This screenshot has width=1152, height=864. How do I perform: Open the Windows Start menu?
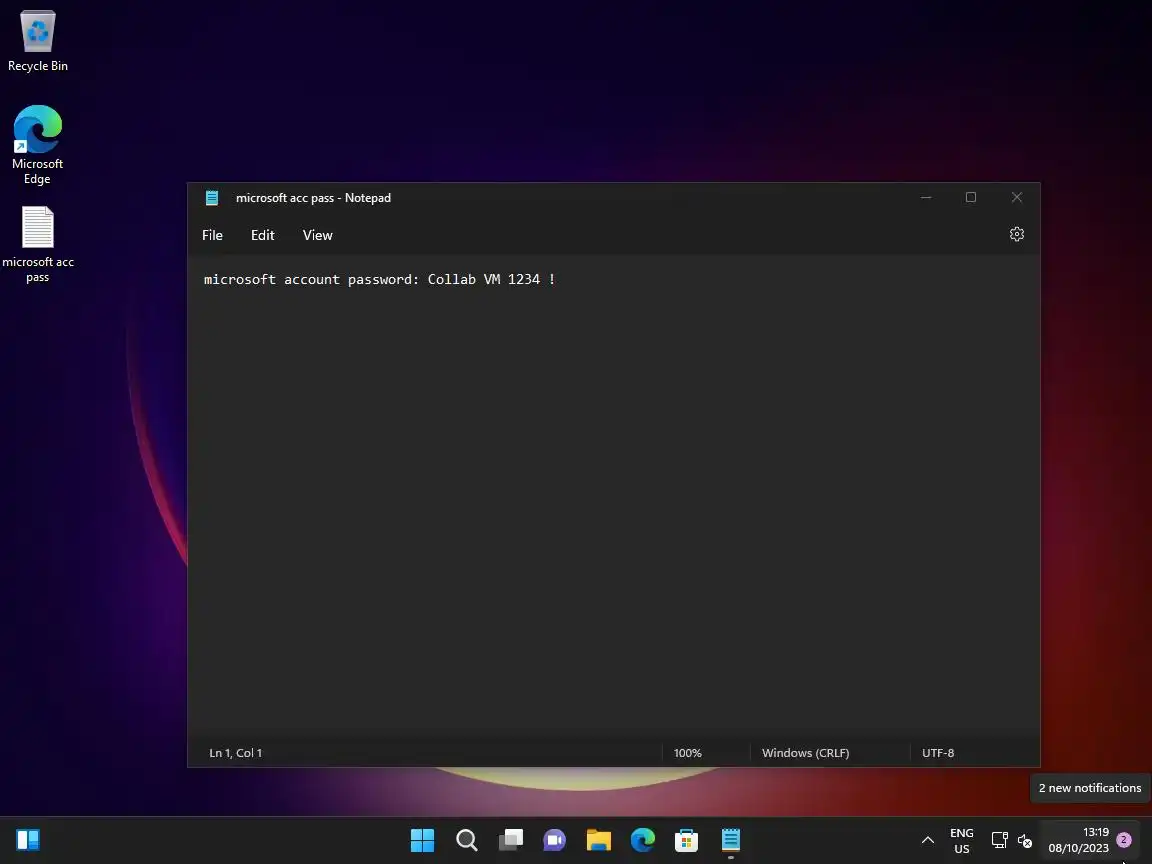[x=422, y=840]
